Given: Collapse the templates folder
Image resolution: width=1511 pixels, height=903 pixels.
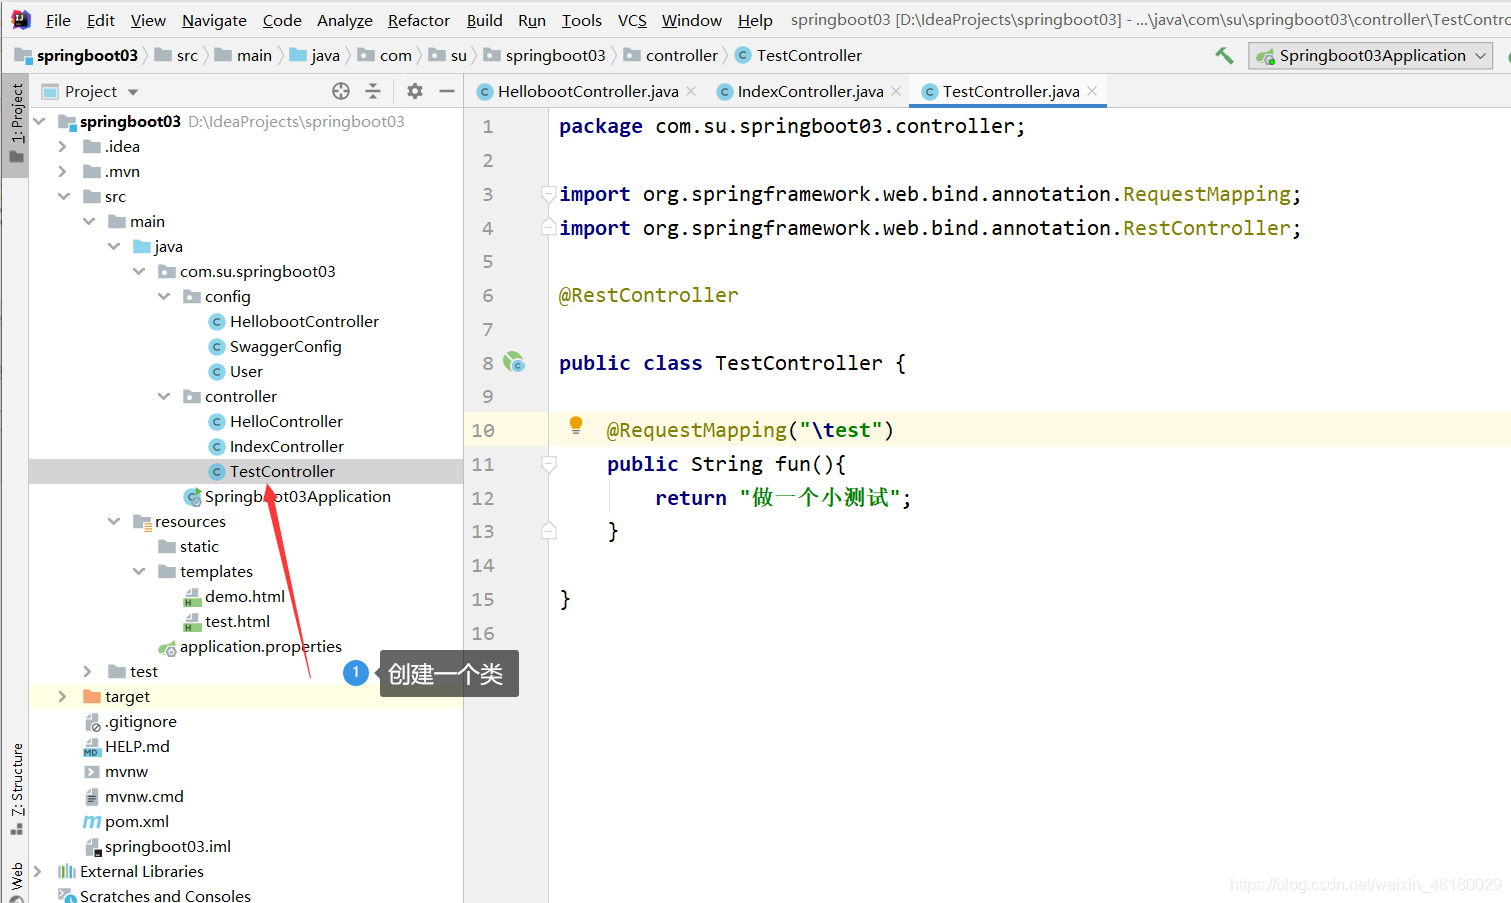Looking at the screenshot, I should (x=139, y=571).
